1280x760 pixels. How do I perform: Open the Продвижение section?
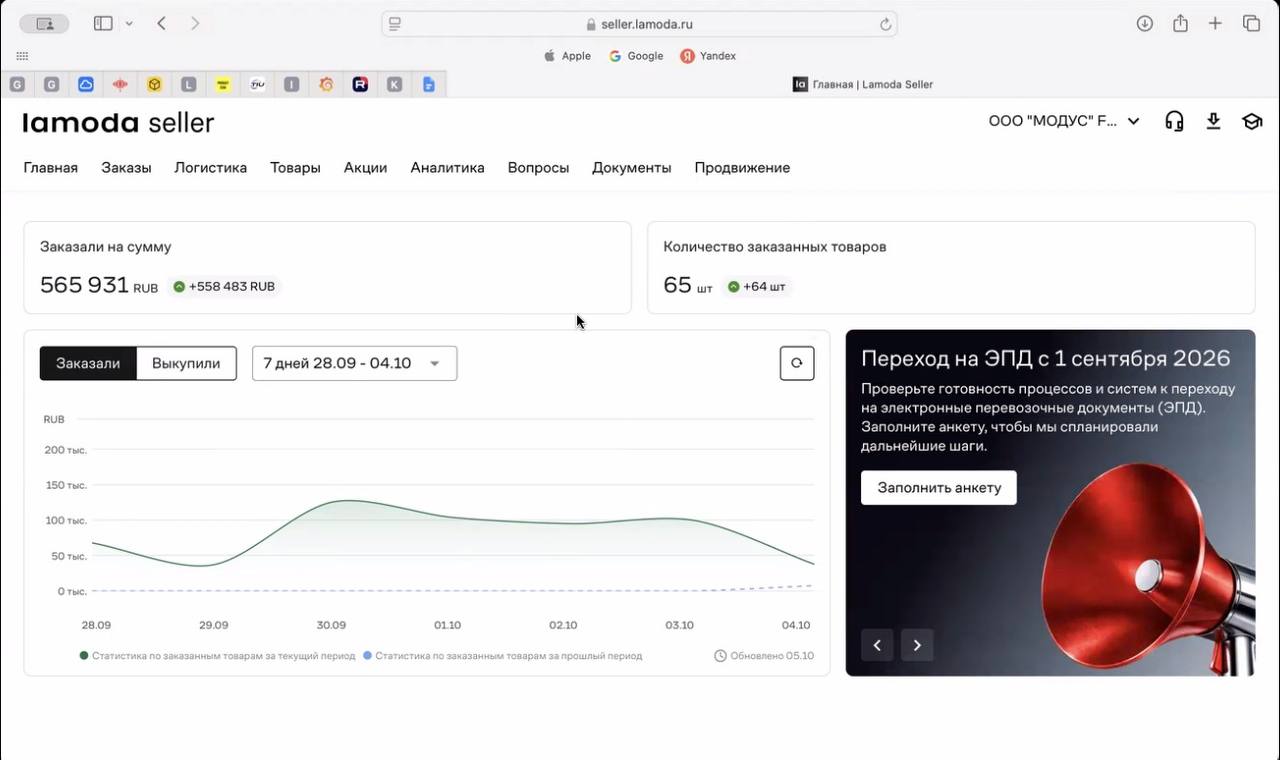[742, 168]
